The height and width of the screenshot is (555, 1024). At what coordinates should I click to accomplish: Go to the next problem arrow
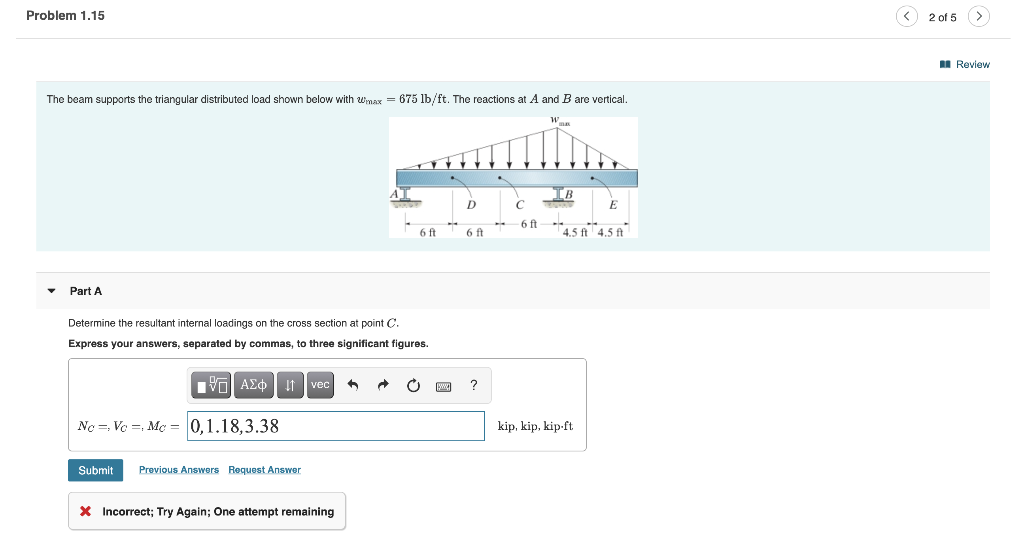[x=978, y=16]
